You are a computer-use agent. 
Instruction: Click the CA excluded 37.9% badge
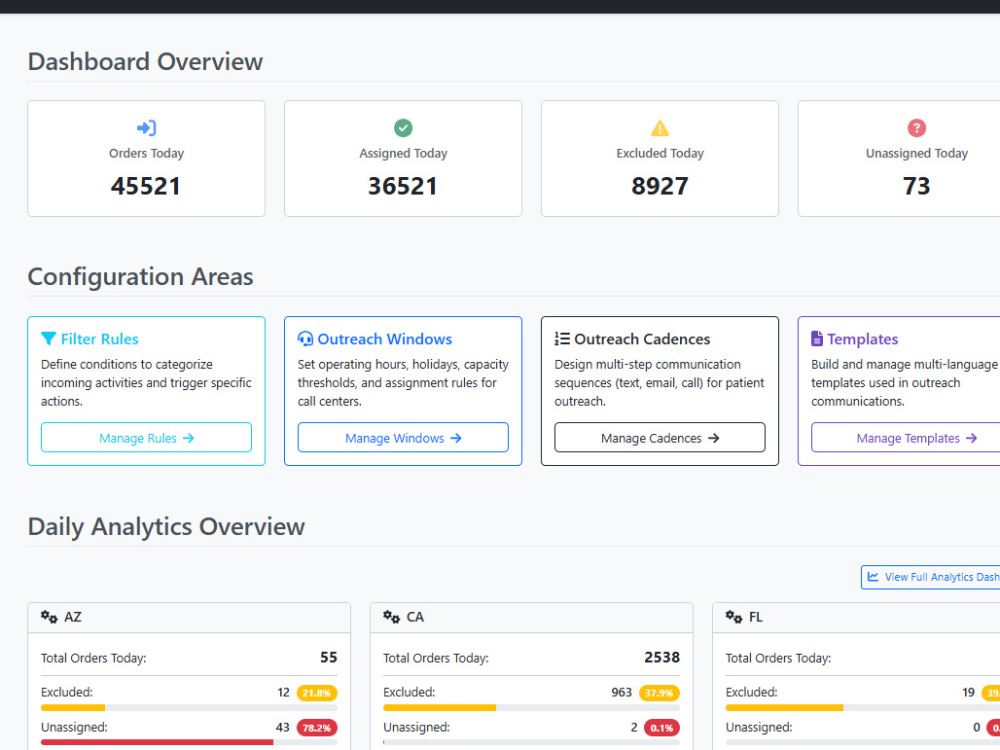[659, 693]
